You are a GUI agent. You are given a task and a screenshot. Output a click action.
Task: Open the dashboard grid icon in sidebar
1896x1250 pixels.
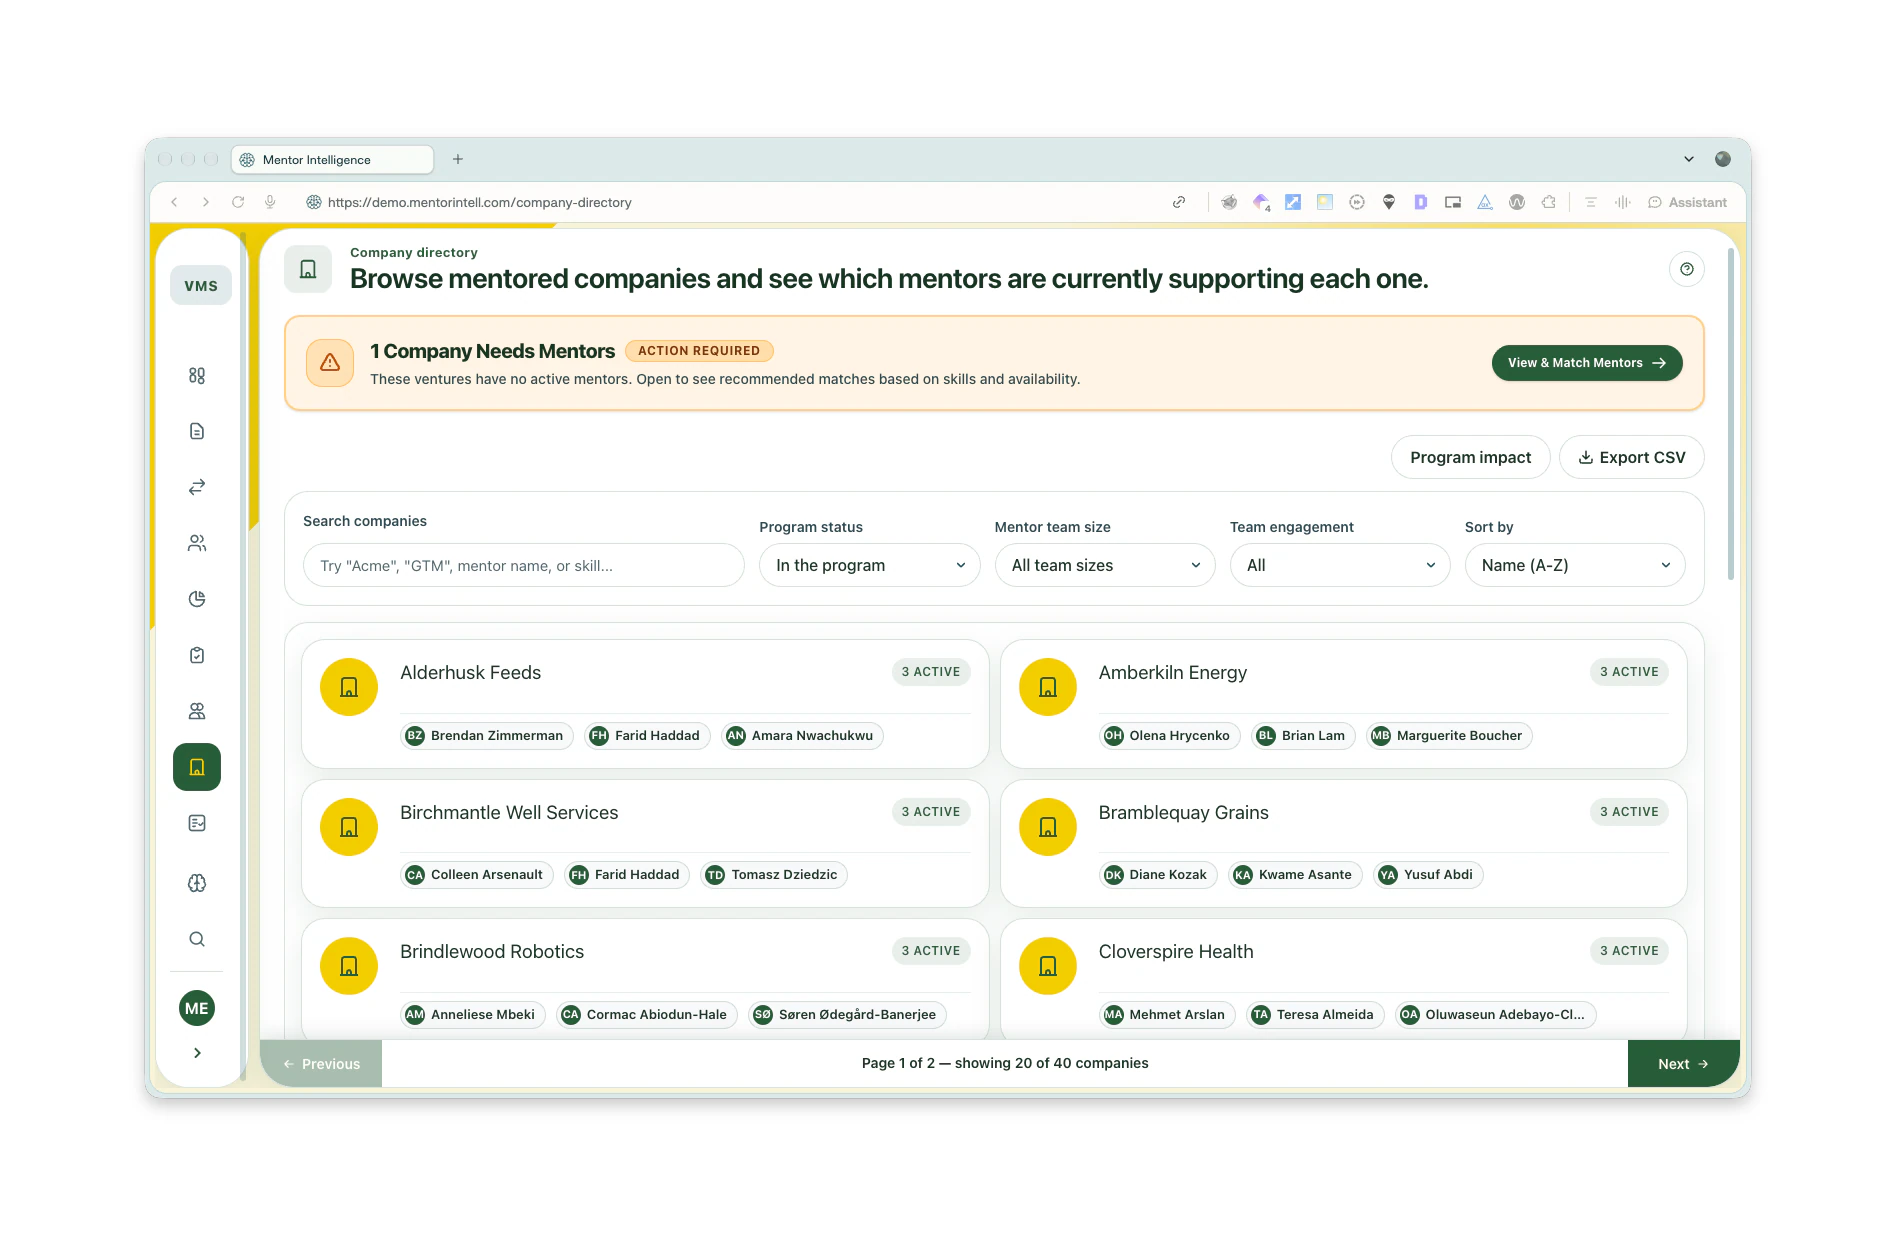click(197, 375)
